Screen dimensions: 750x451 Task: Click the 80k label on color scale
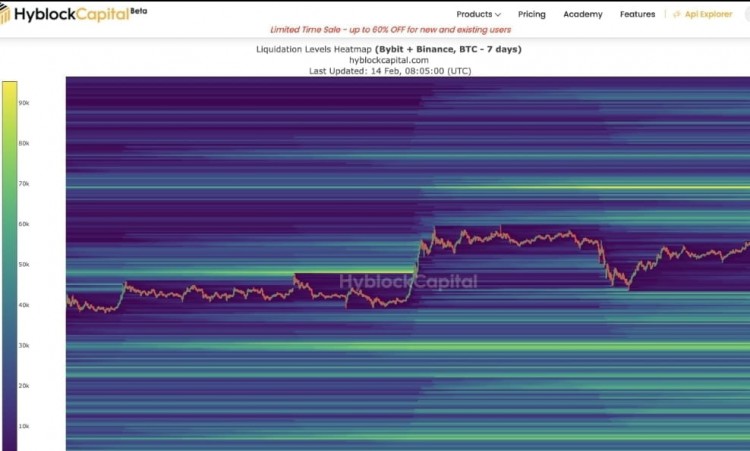point(24,143)
